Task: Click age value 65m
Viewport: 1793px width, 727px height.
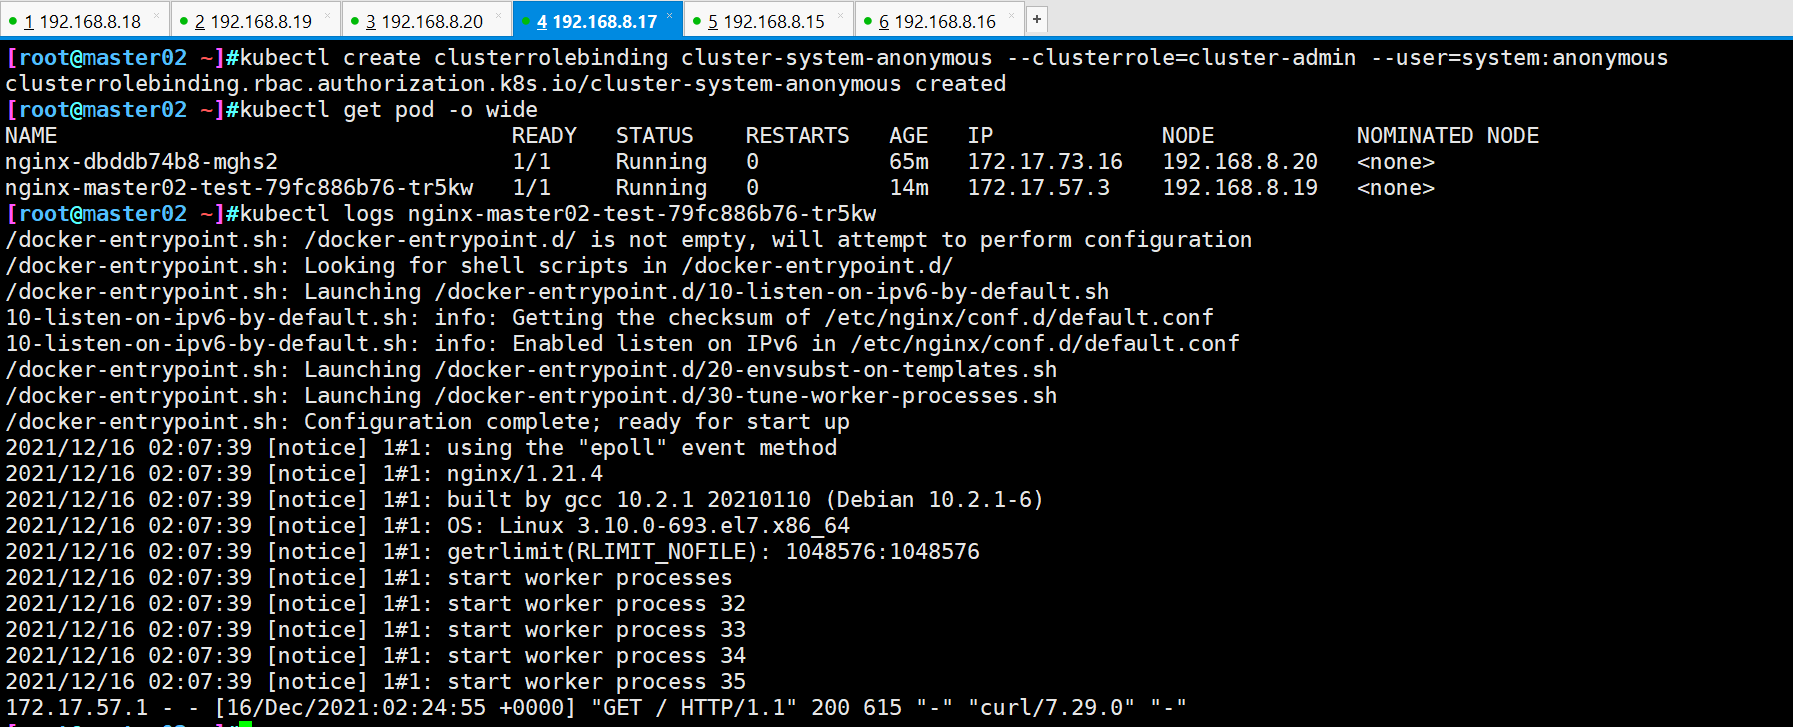Action: tap(908, 162)
